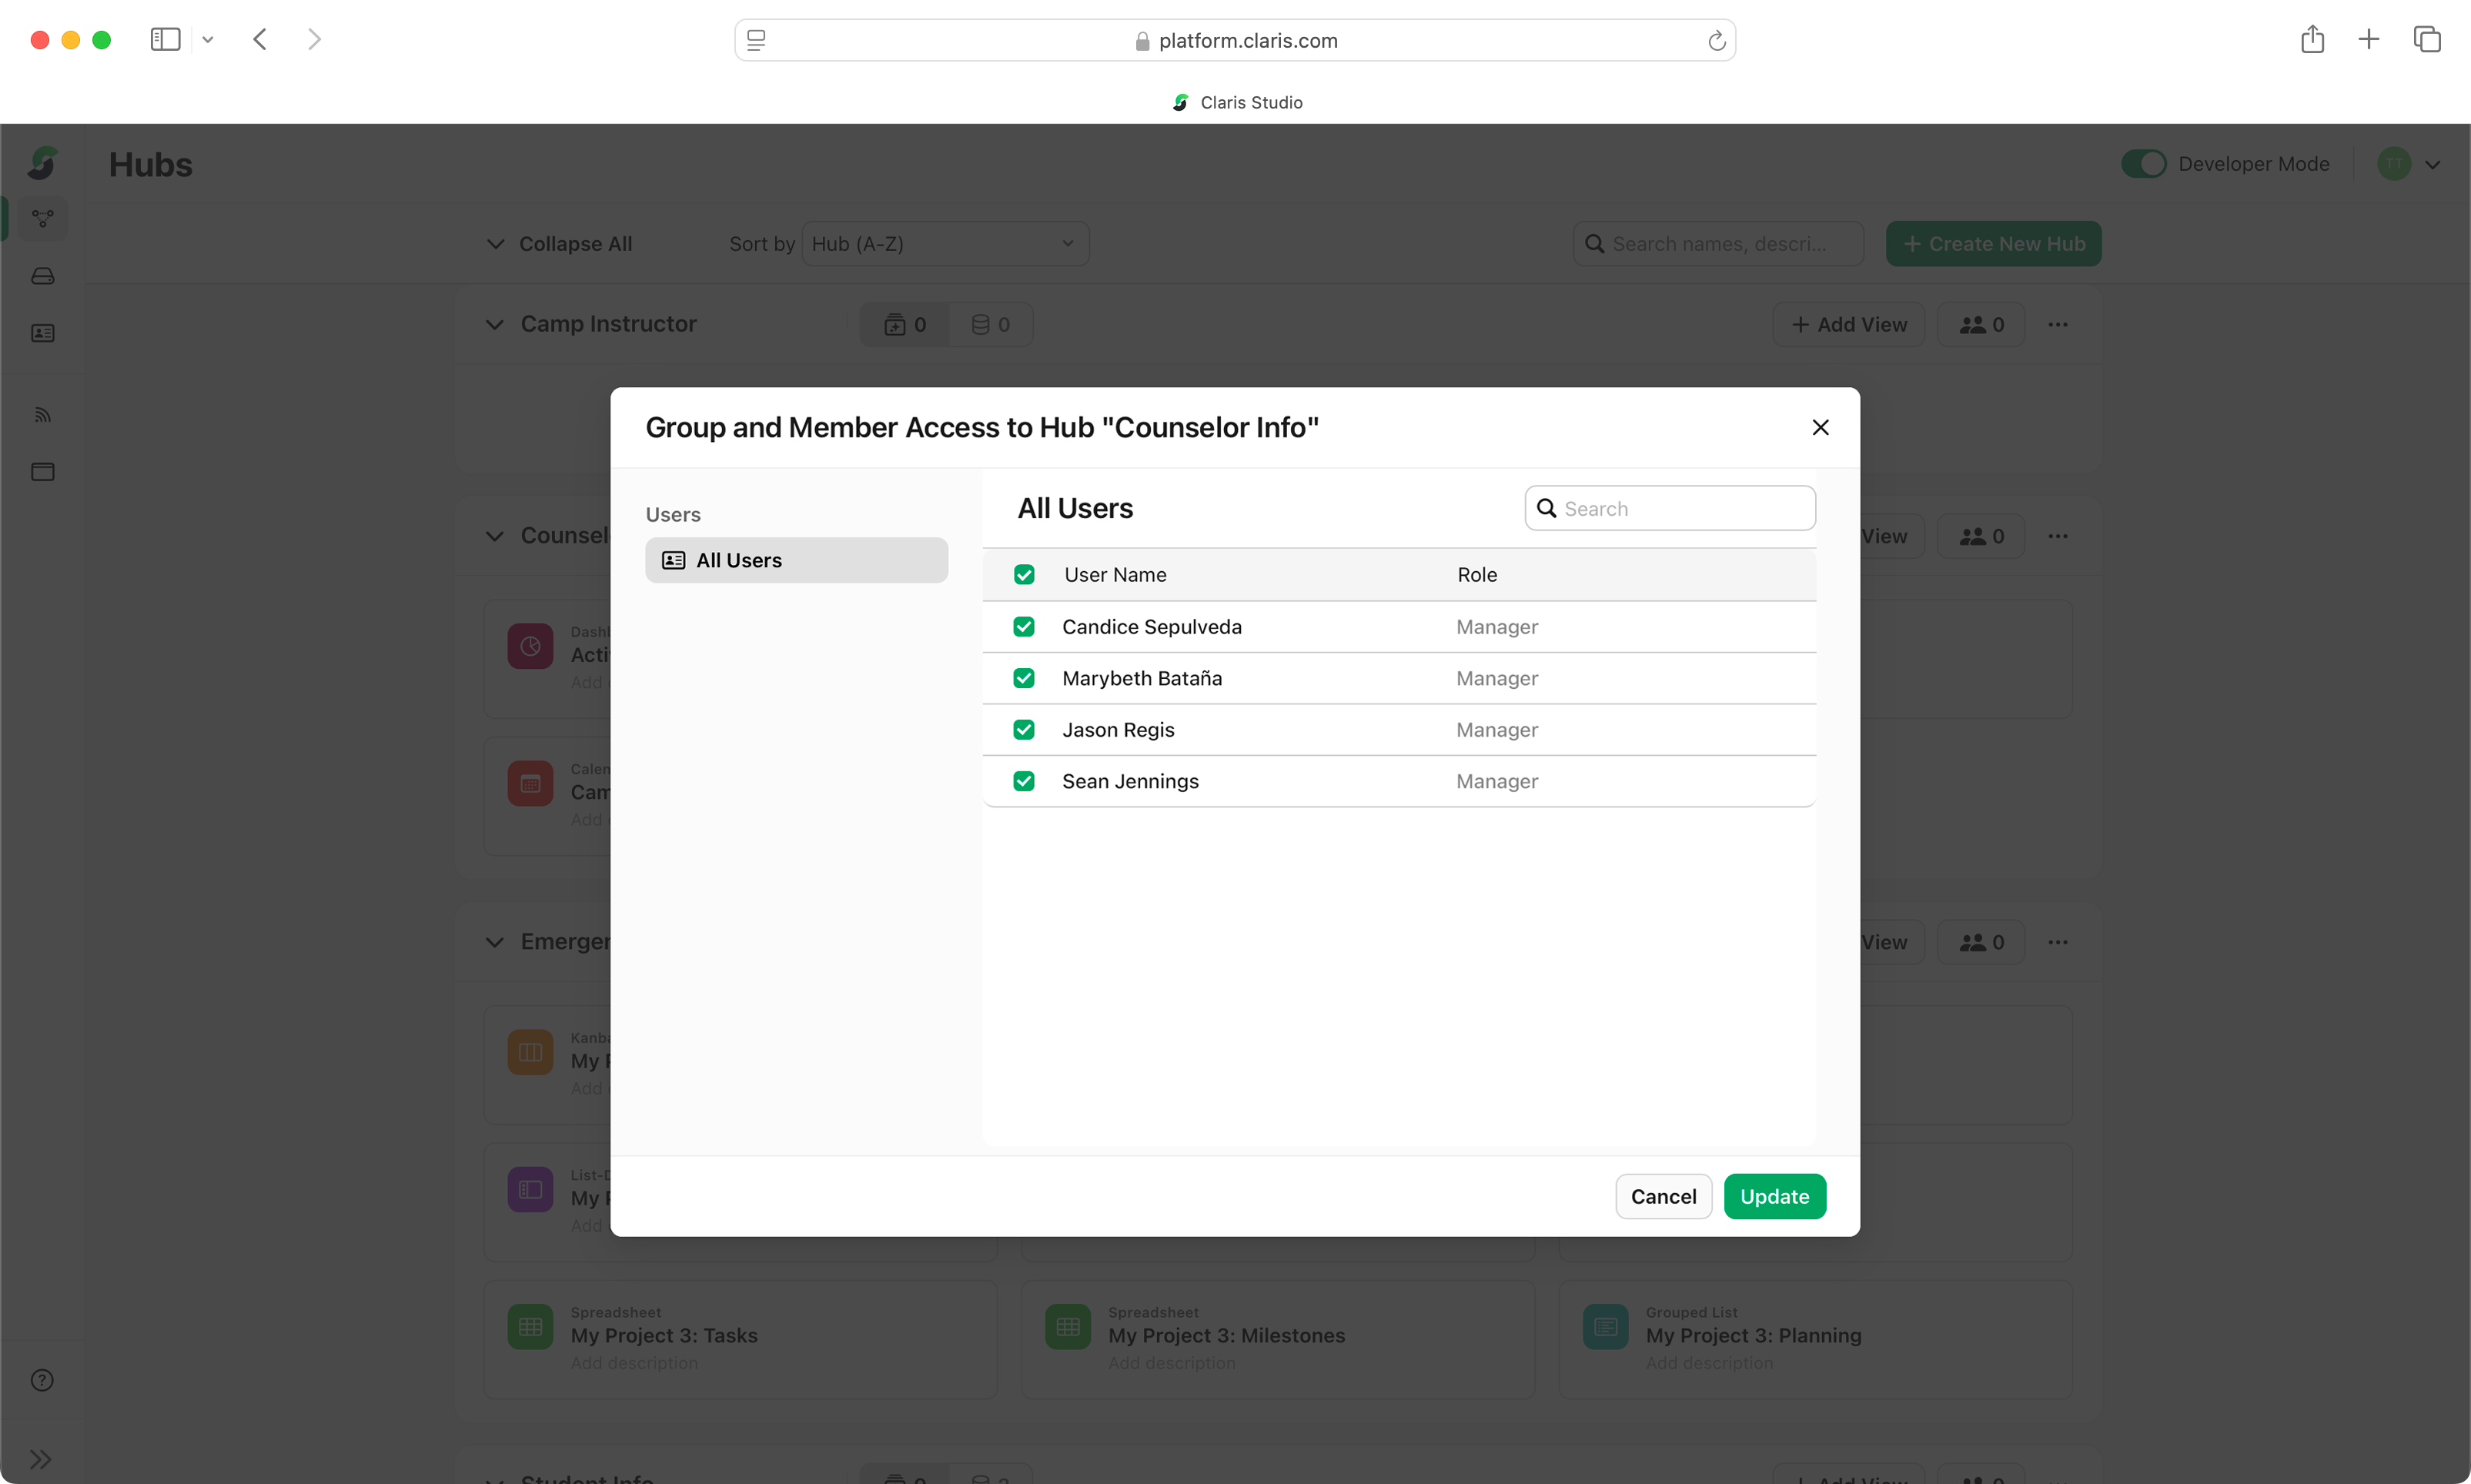Click the Claris Studio tab title

pyautogui.click(x=1250, y=102)
